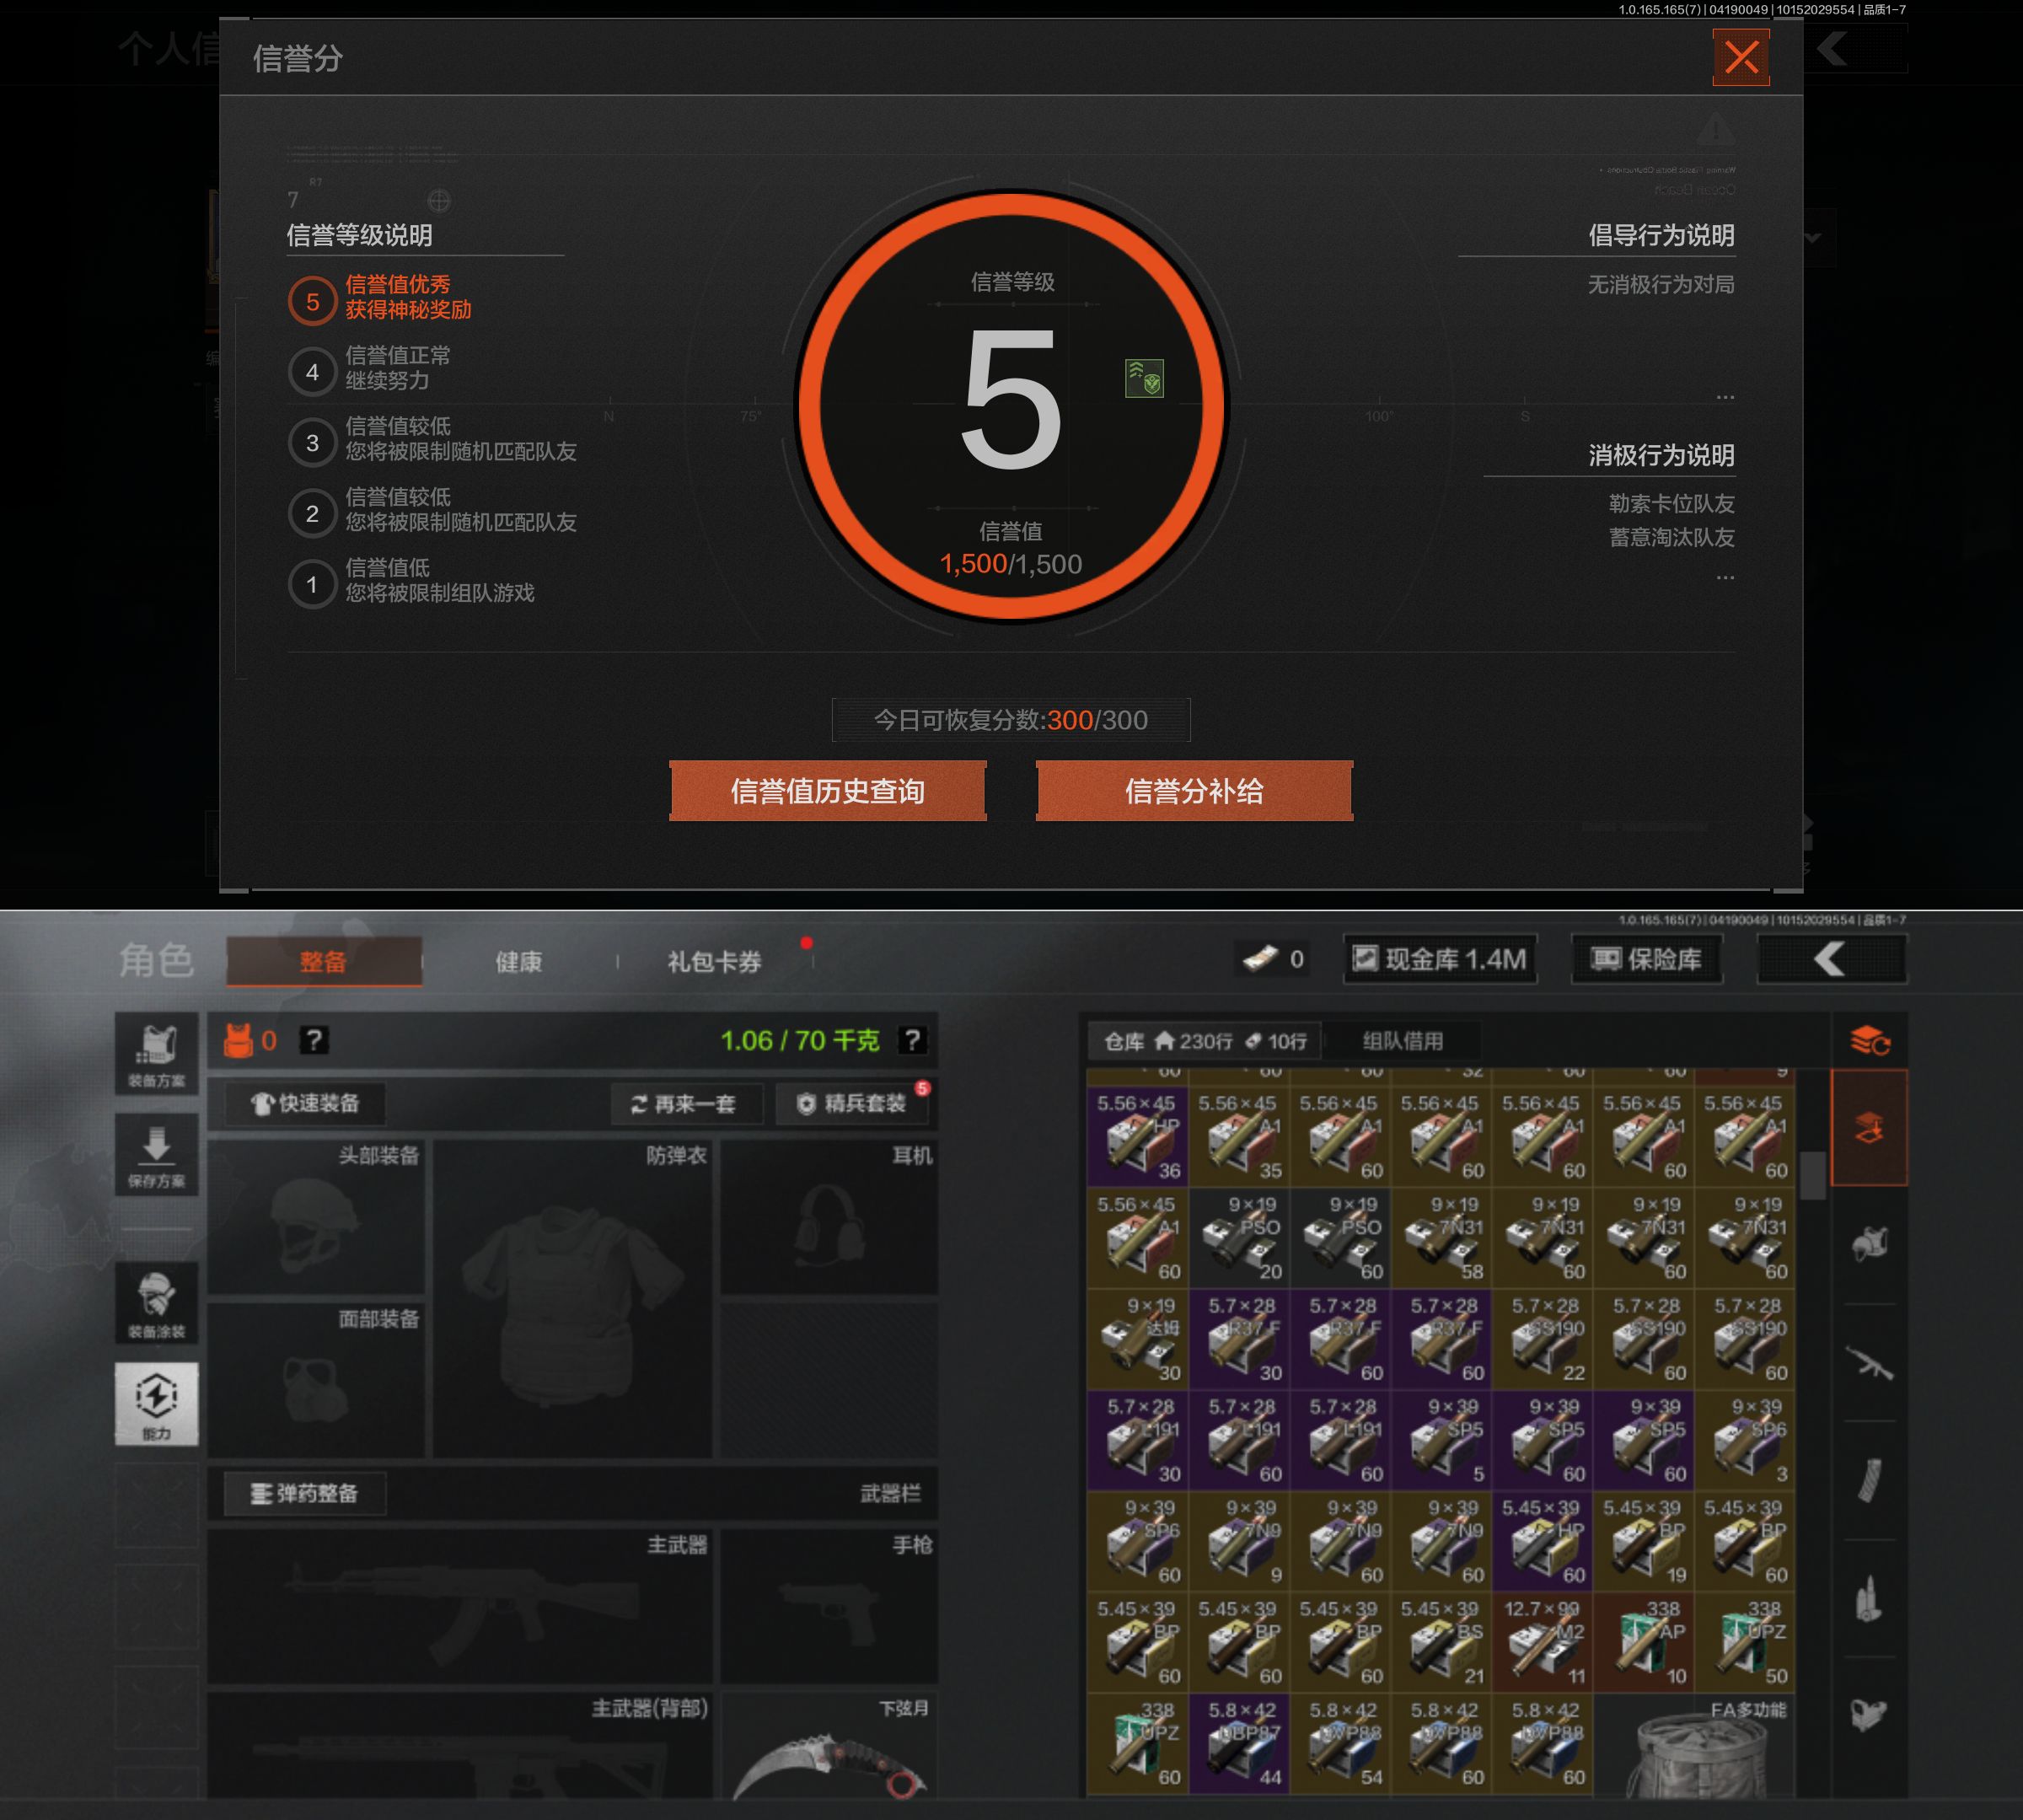Image resolution: width=2023 pixels, height=1820 pixels.
Task: Click the 保存方案 save loadout icon
Action: click(x=156, y=1155)
